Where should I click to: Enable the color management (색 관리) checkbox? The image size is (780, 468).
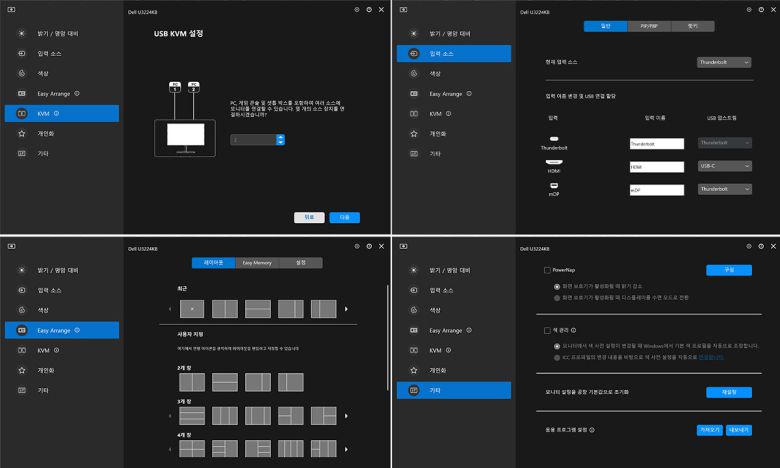click(x=547, y=330)
